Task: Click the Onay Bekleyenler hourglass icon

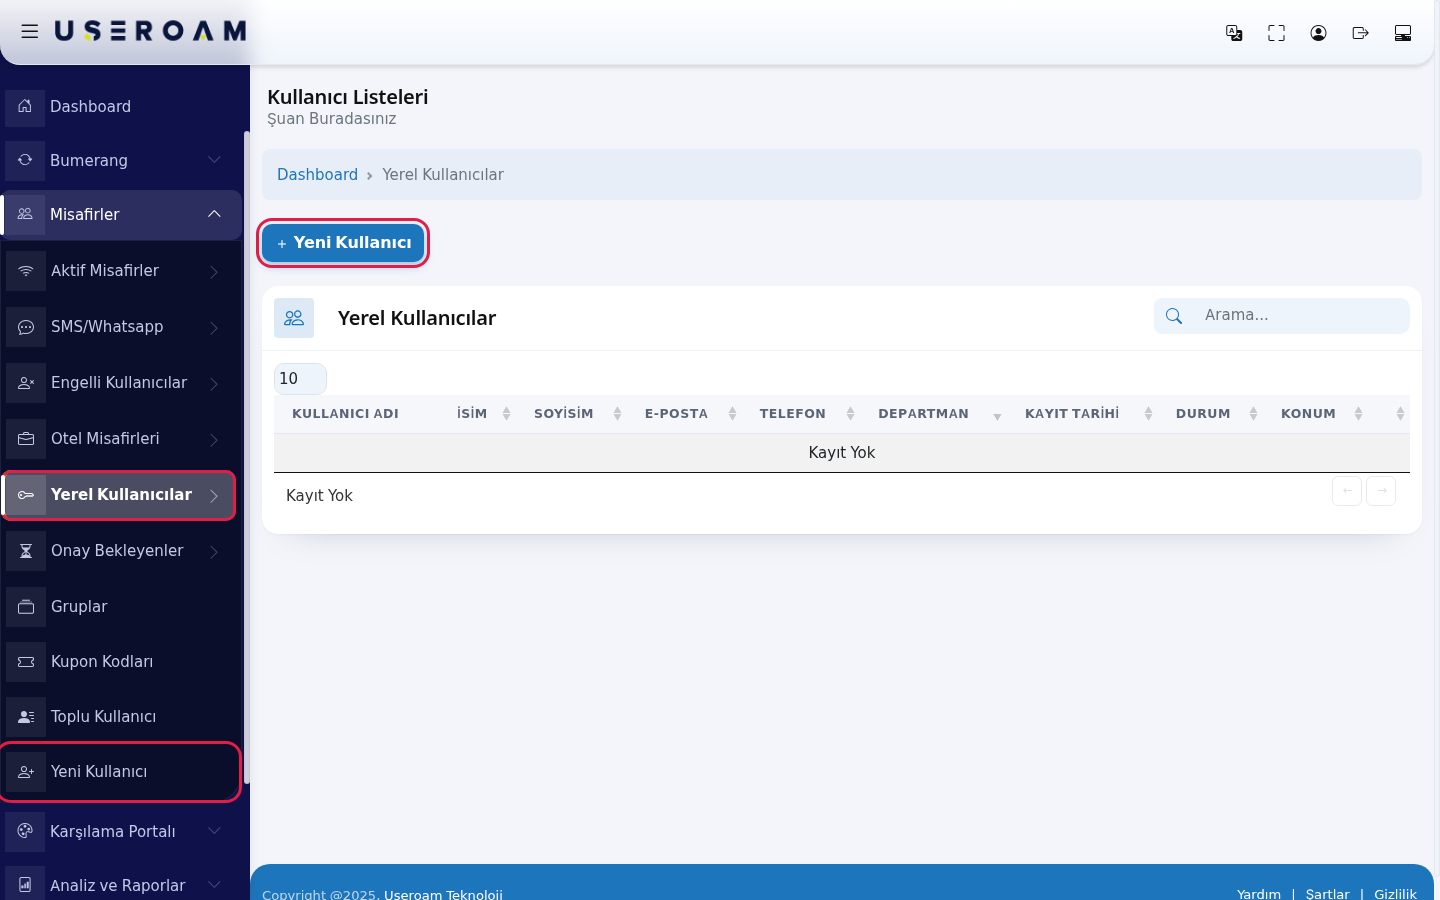Action: [x=26, y=551]
